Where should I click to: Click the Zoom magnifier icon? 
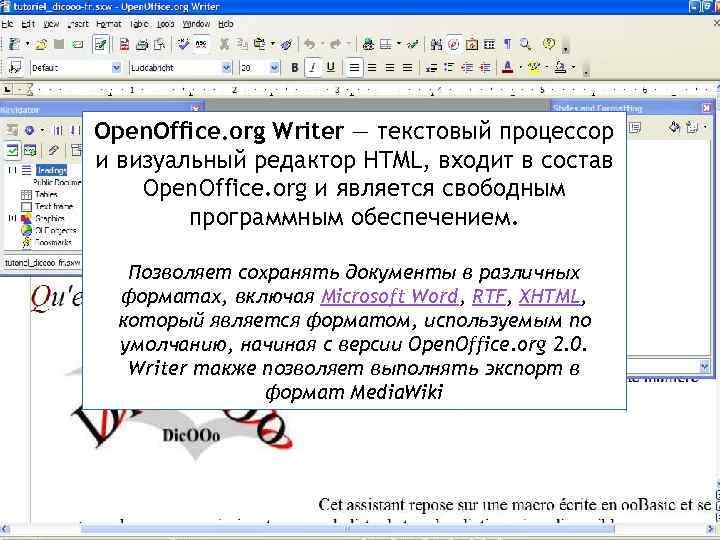point(525,45)
